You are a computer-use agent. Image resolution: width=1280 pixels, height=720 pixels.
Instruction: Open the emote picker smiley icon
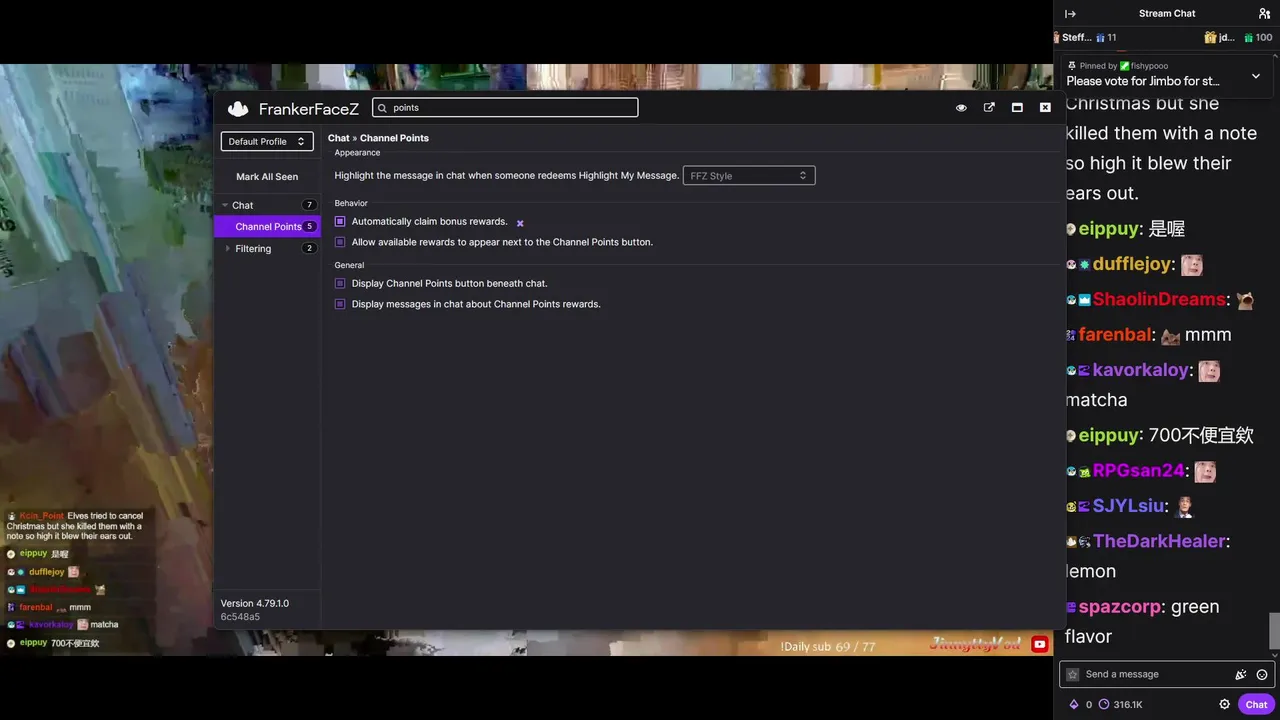click(1262, 675)
